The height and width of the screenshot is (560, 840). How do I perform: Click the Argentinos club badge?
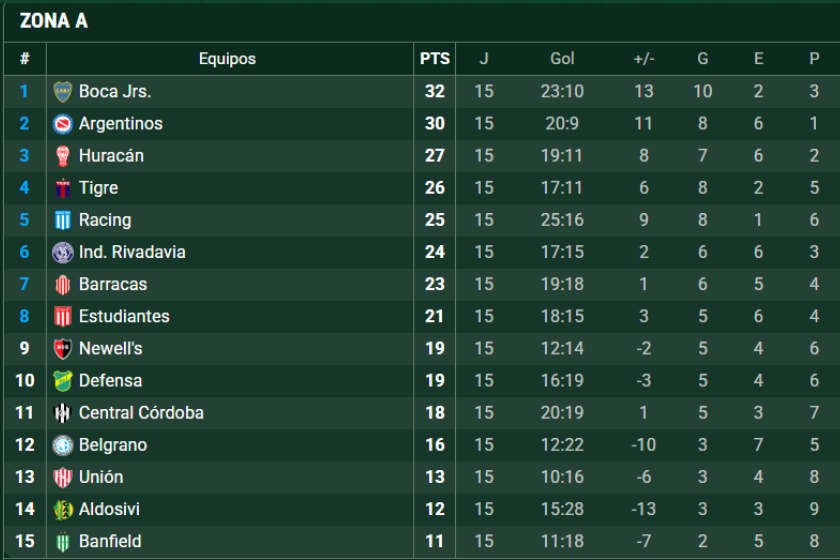pyautogui.click(x=63, y=124)
